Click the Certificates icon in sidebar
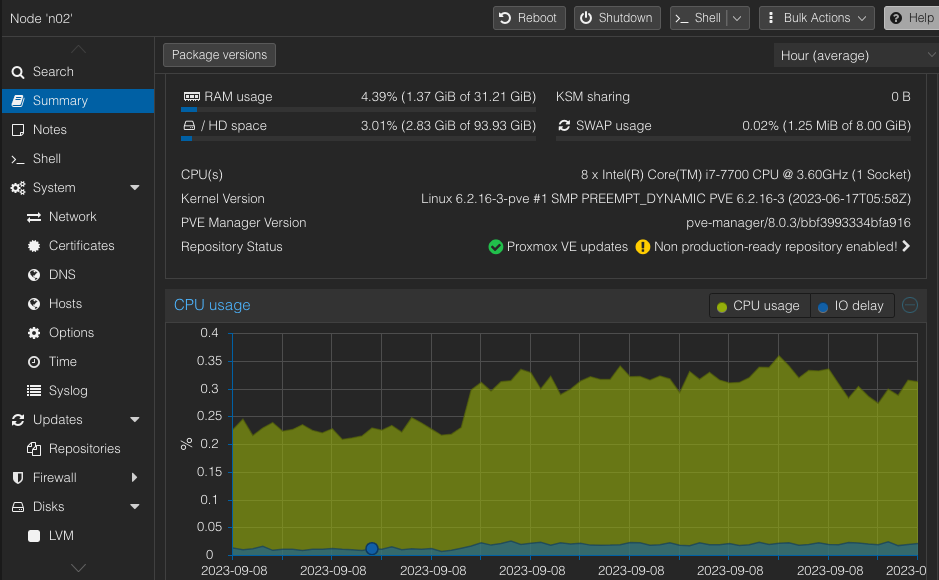This screenshot has width=939, height=580. (34, 246)
